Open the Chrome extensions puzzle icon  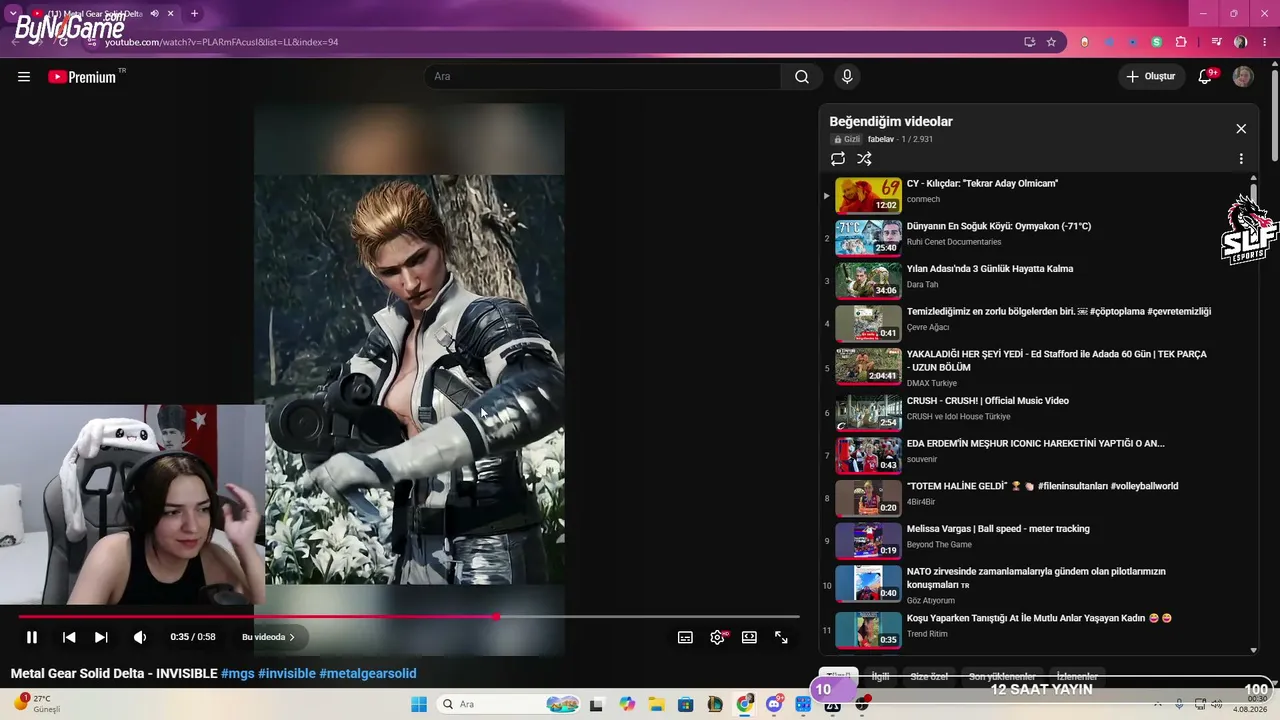(1181, 42)
